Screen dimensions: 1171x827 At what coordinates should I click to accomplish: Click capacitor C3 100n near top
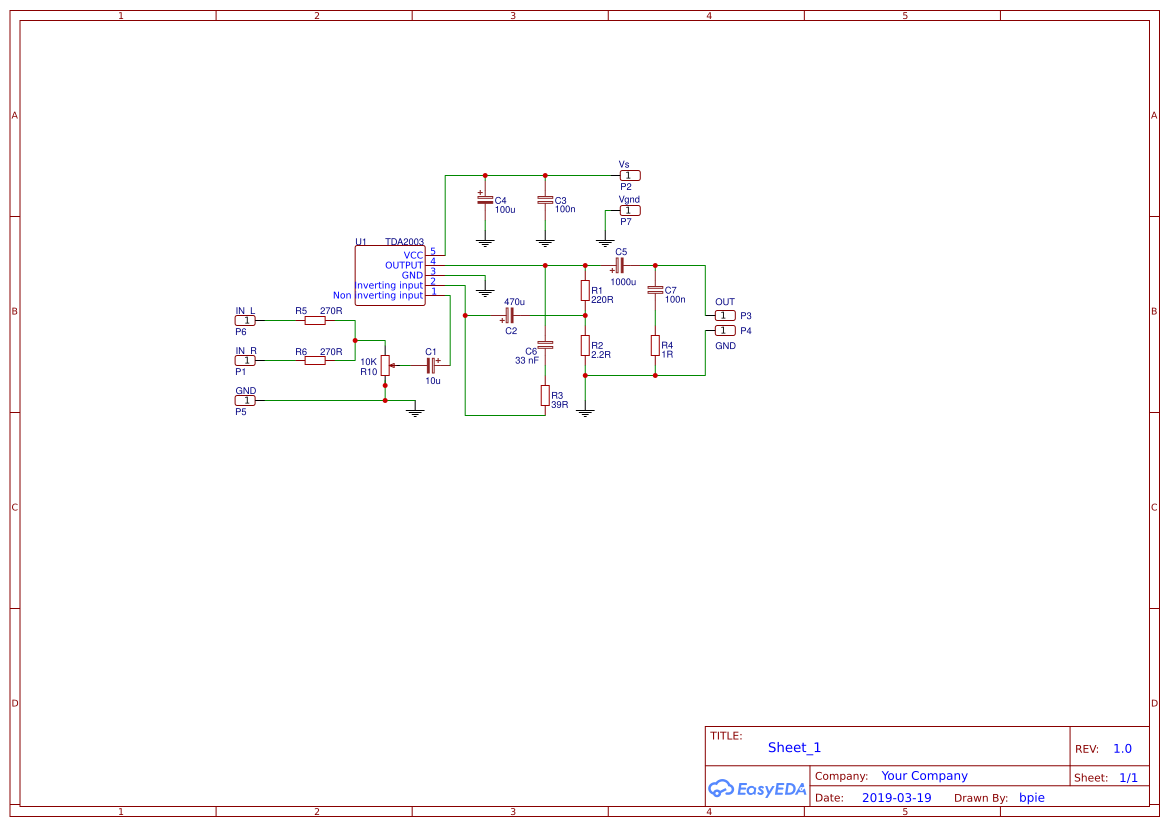[x=545, y=200]
